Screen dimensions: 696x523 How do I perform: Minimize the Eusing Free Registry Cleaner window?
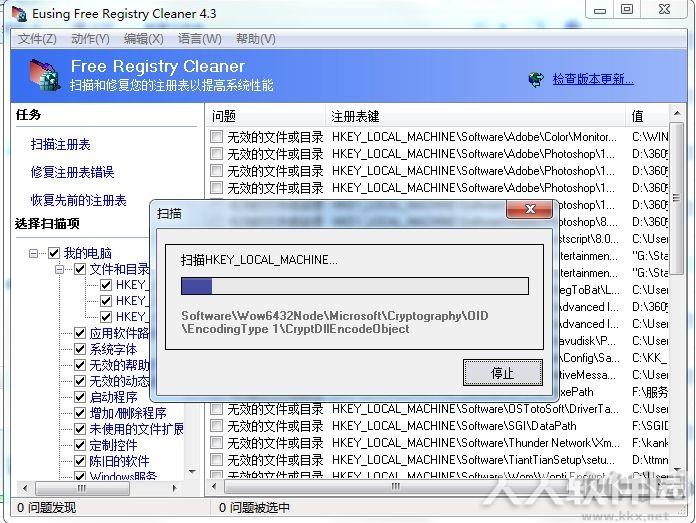point(600,10)
